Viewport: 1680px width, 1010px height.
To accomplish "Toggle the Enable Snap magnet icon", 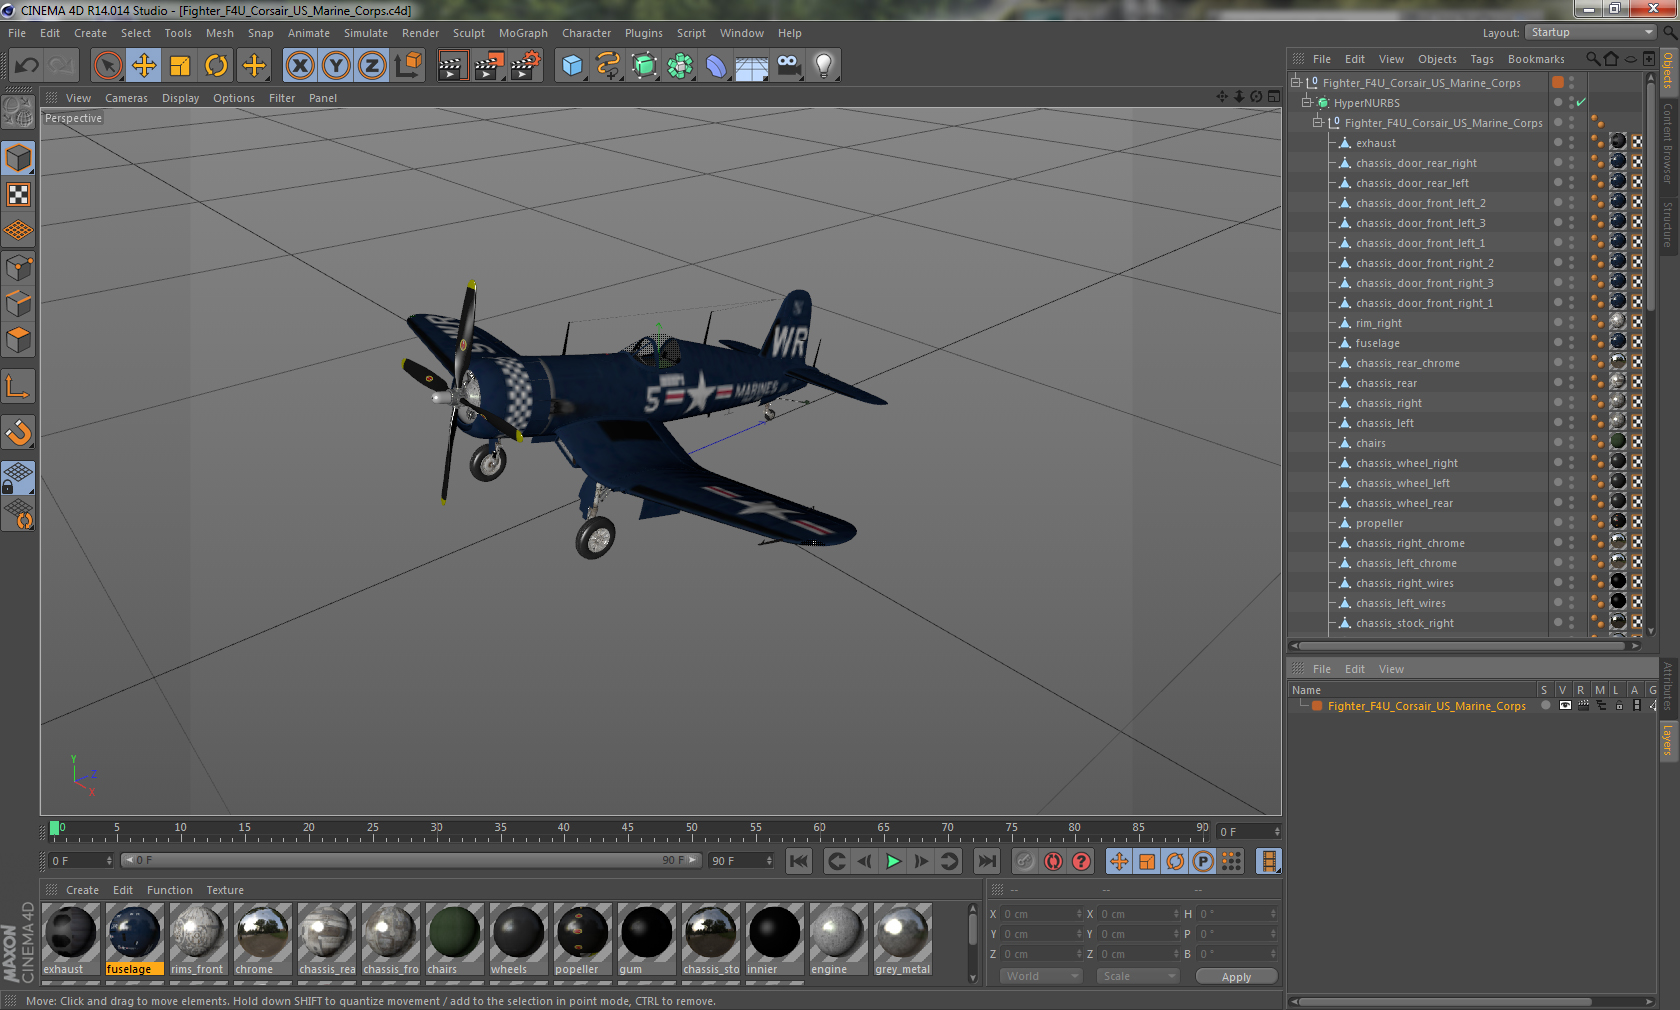I will [18, 432].
